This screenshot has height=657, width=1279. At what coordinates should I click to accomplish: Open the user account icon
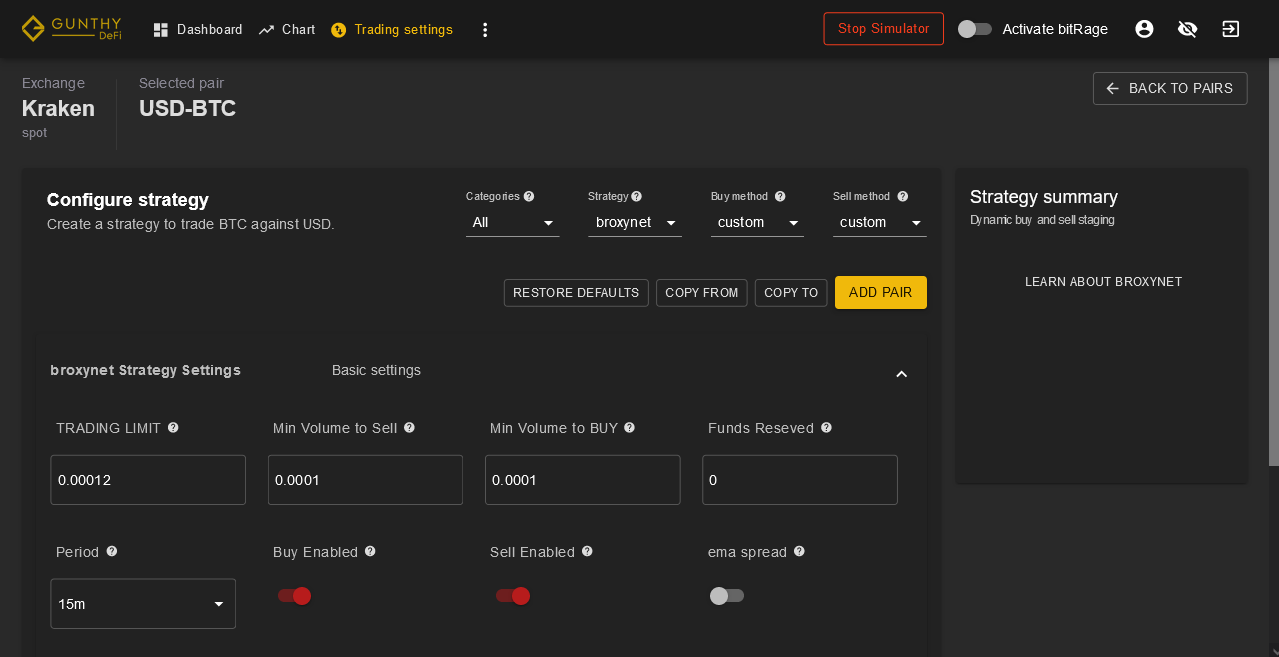click(1145, 29)
